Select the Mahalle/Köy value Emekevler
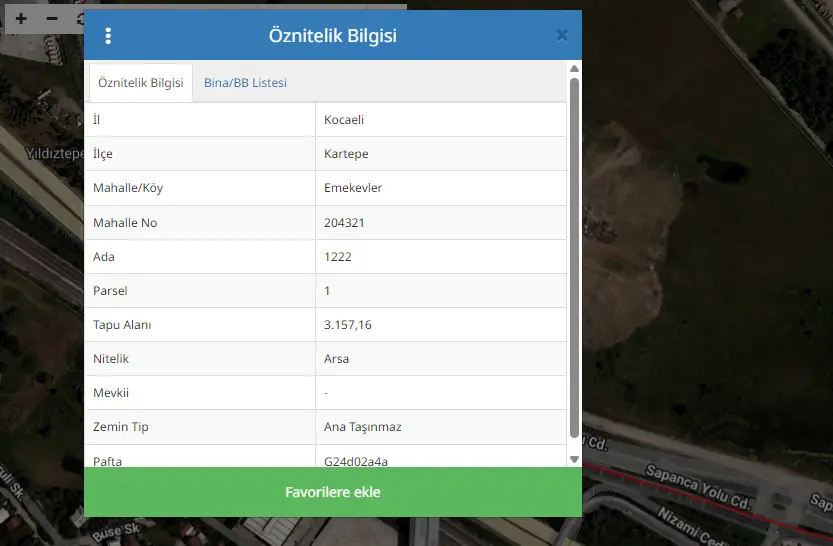 [353, 187]
